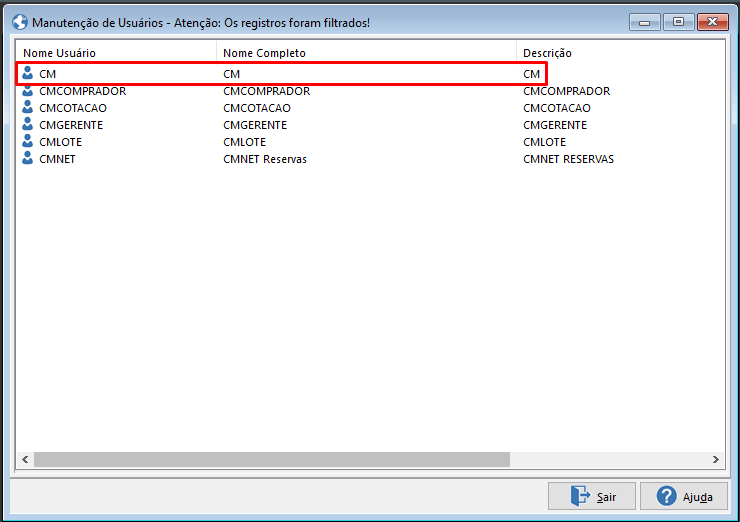The width and height of the screenshot is (740, 522).
Task: Click CMLOTE in the Nome Completo column
Action: click(245, 142)
